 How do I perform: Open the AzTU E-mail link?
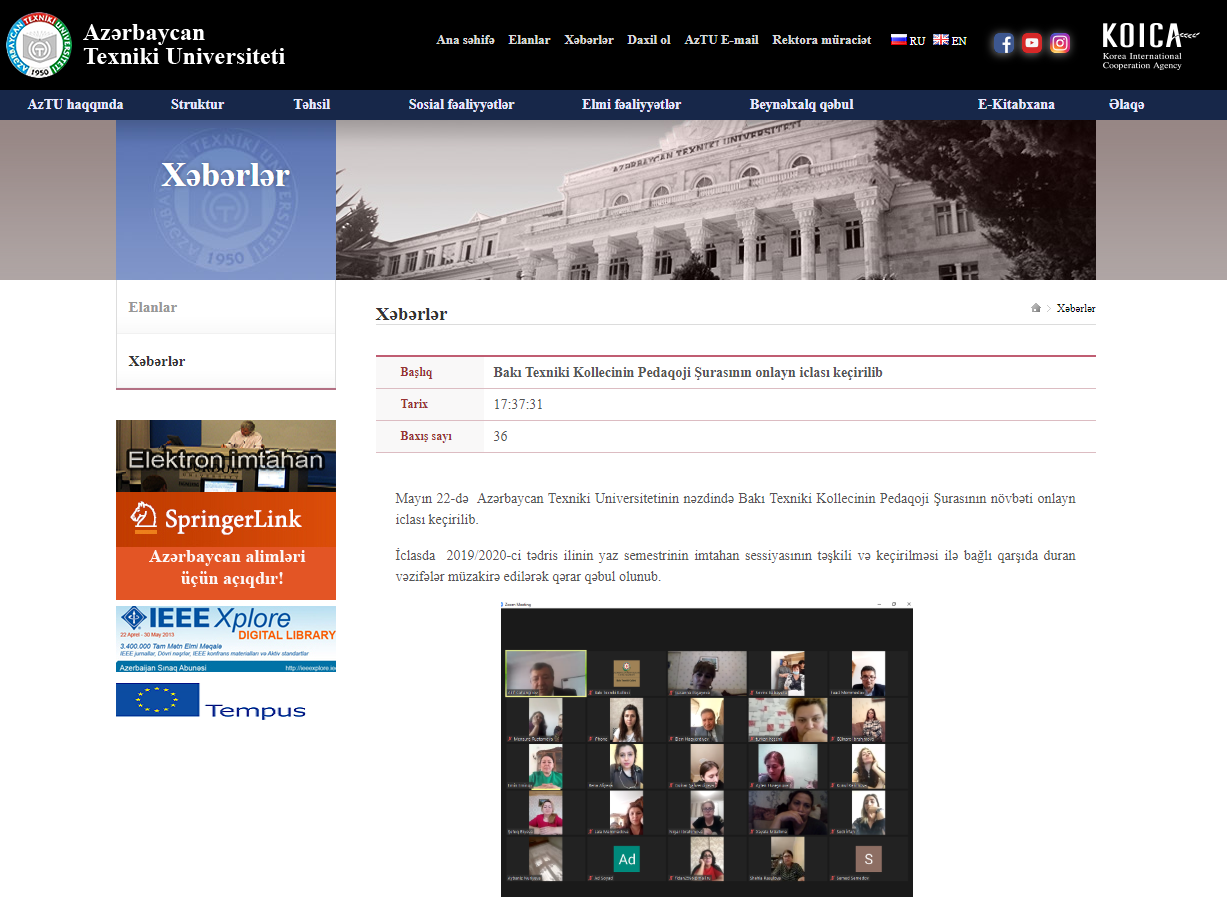click(721, 40)
